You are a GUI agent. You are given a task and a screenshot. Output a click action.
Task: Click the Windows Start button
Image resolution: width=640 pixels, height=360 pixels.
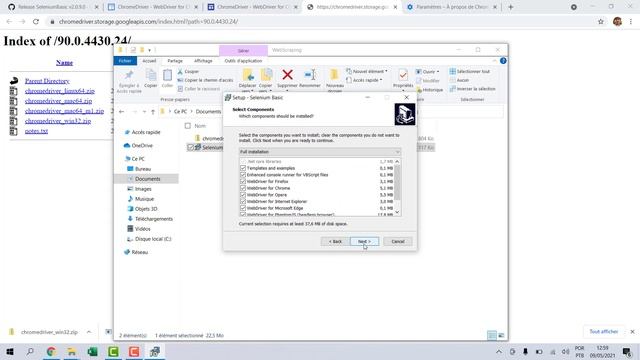[x=10, y=351]
